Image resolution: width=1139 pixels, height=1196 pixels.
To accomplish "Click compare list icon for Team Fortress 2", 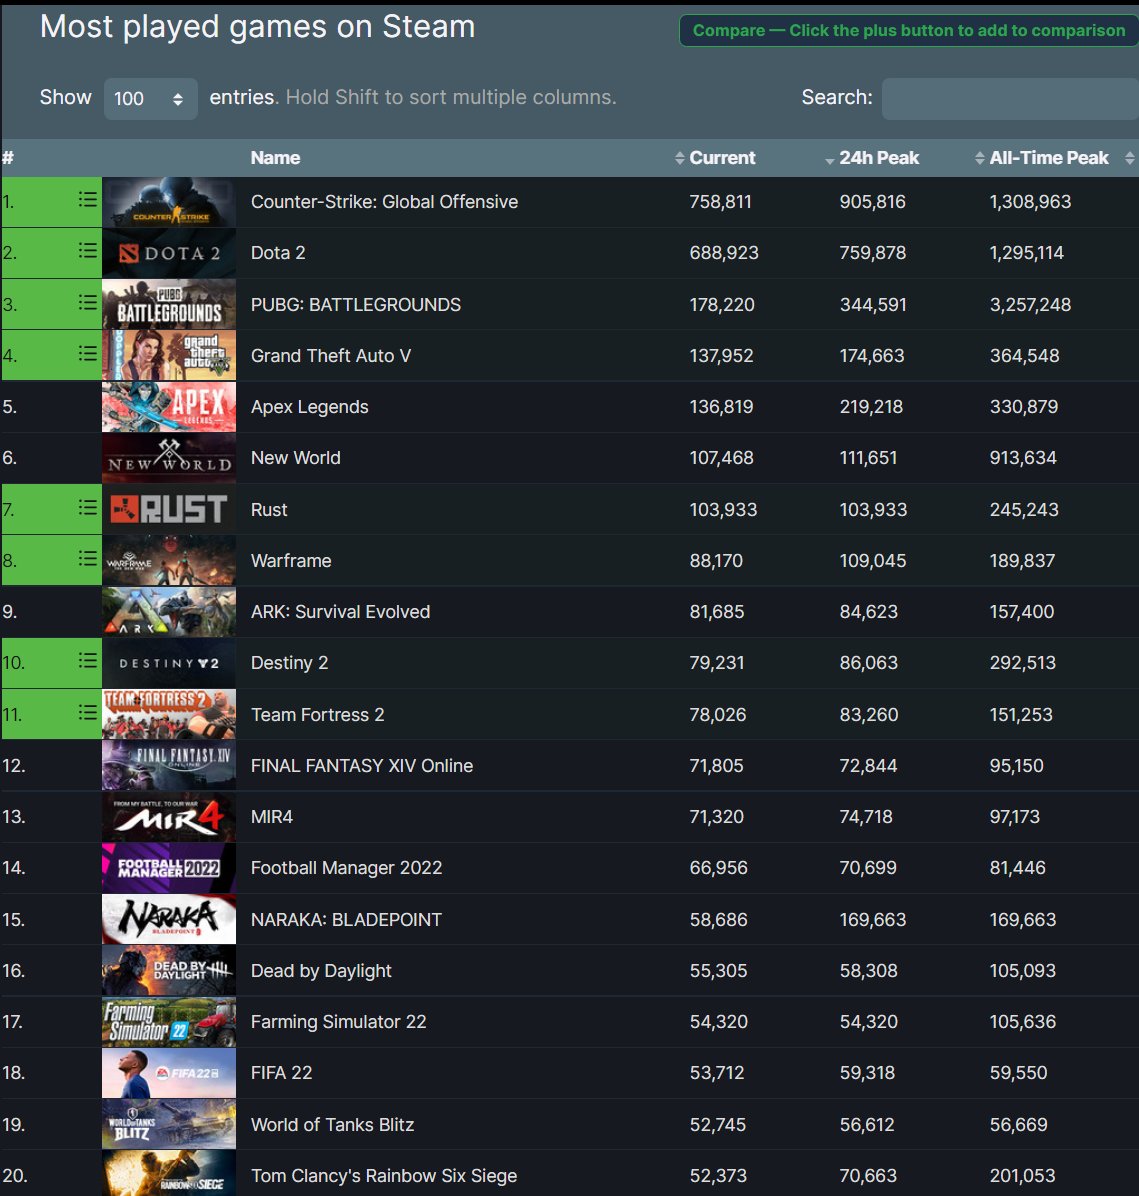I will pyautogui.click(x=88, y=712).
